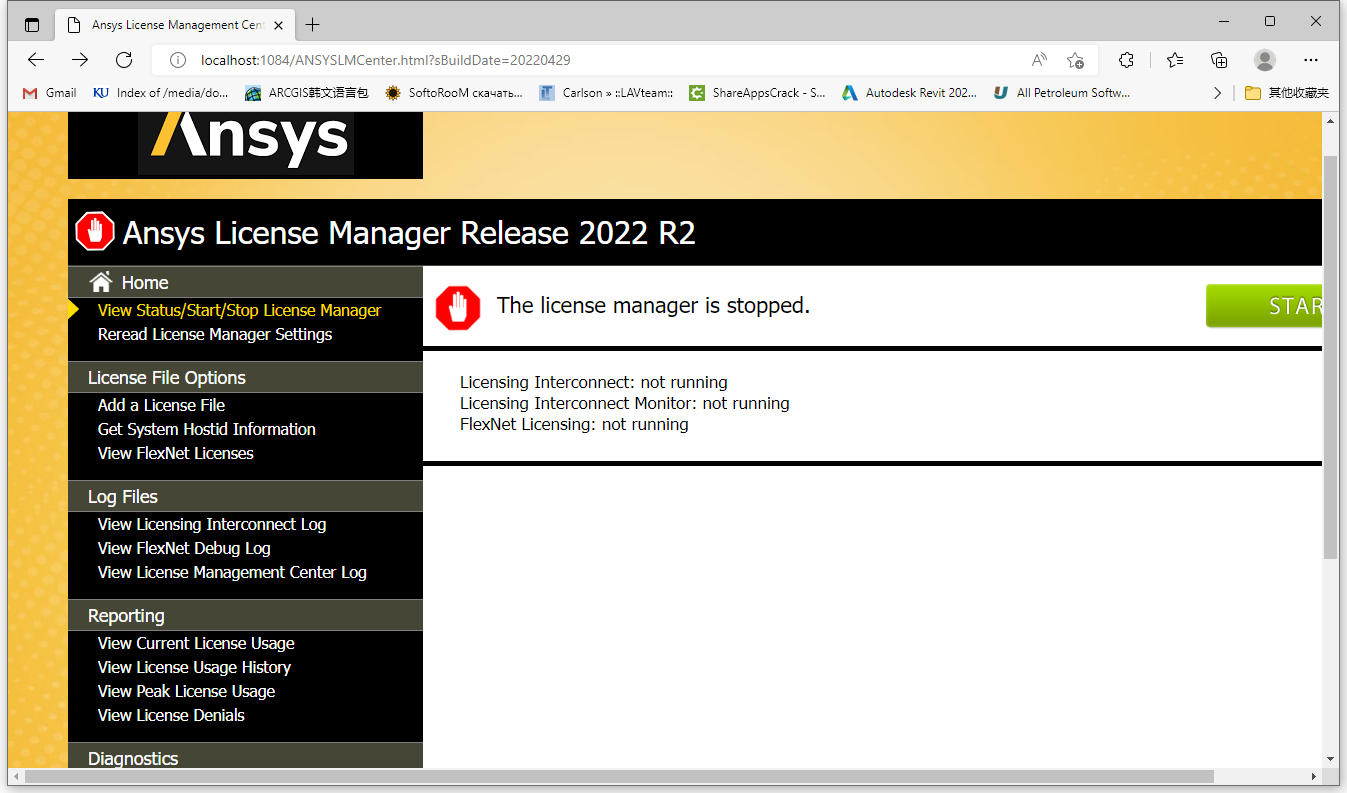Viewport: 1347px width, 793px height.
Task: Open the Autodesk Revit bookmark
Action: (x=910, y=93)
